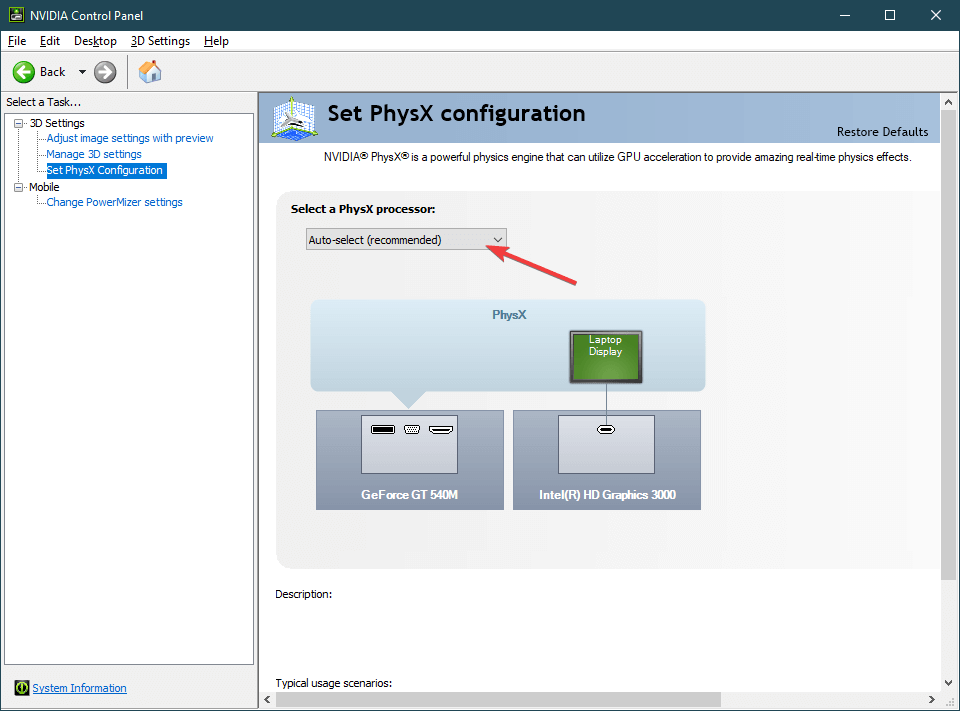Open the File menu

[17, 41]
